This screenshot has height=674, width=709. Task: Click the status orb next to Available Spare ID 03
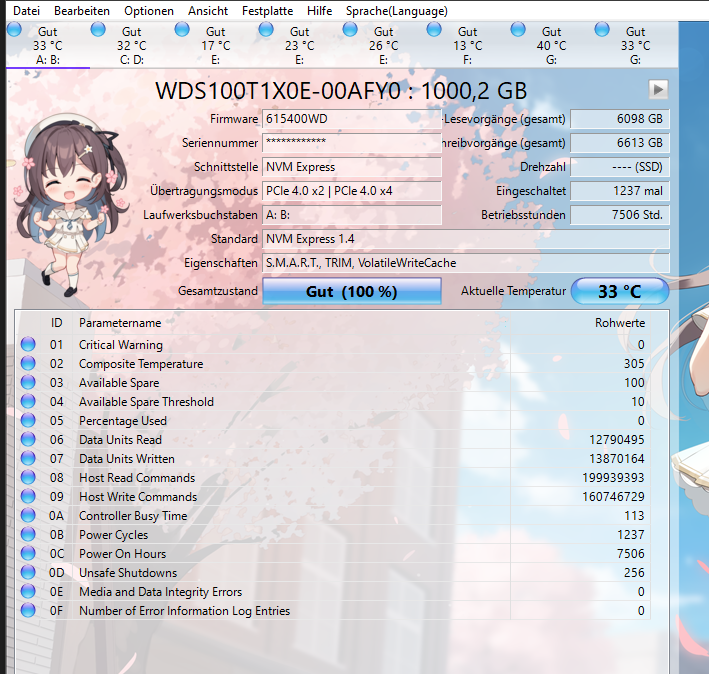pos(28,382)
